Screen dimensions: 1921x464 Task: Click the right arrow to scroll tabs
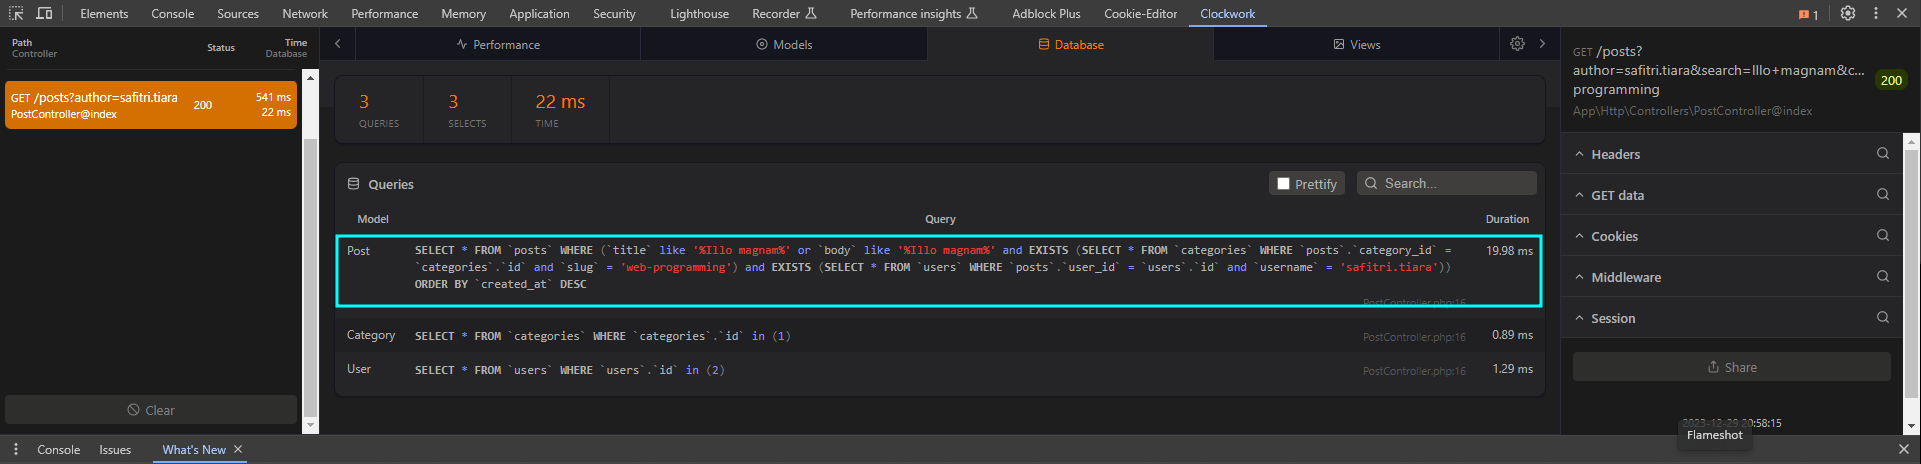[x=1542, y=44]
